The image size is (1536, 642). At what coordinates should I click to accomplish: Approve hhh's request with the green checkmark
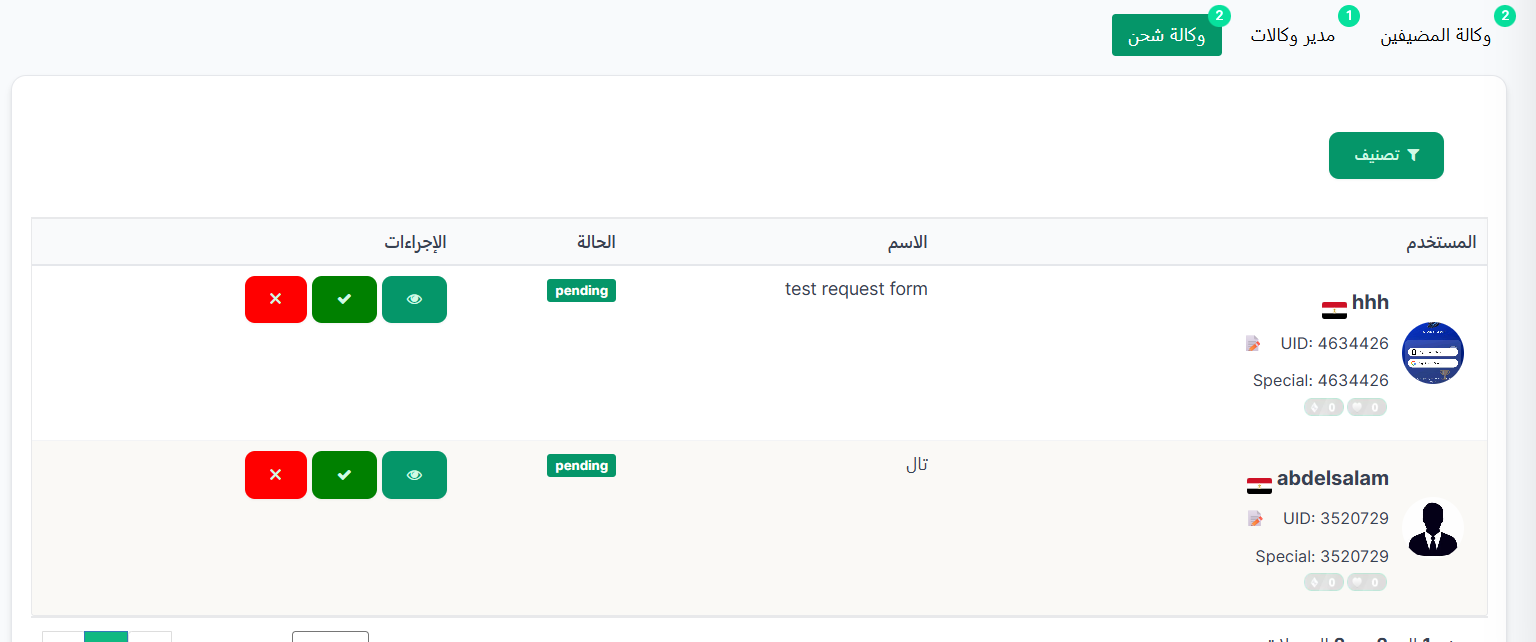pos(344,300)
